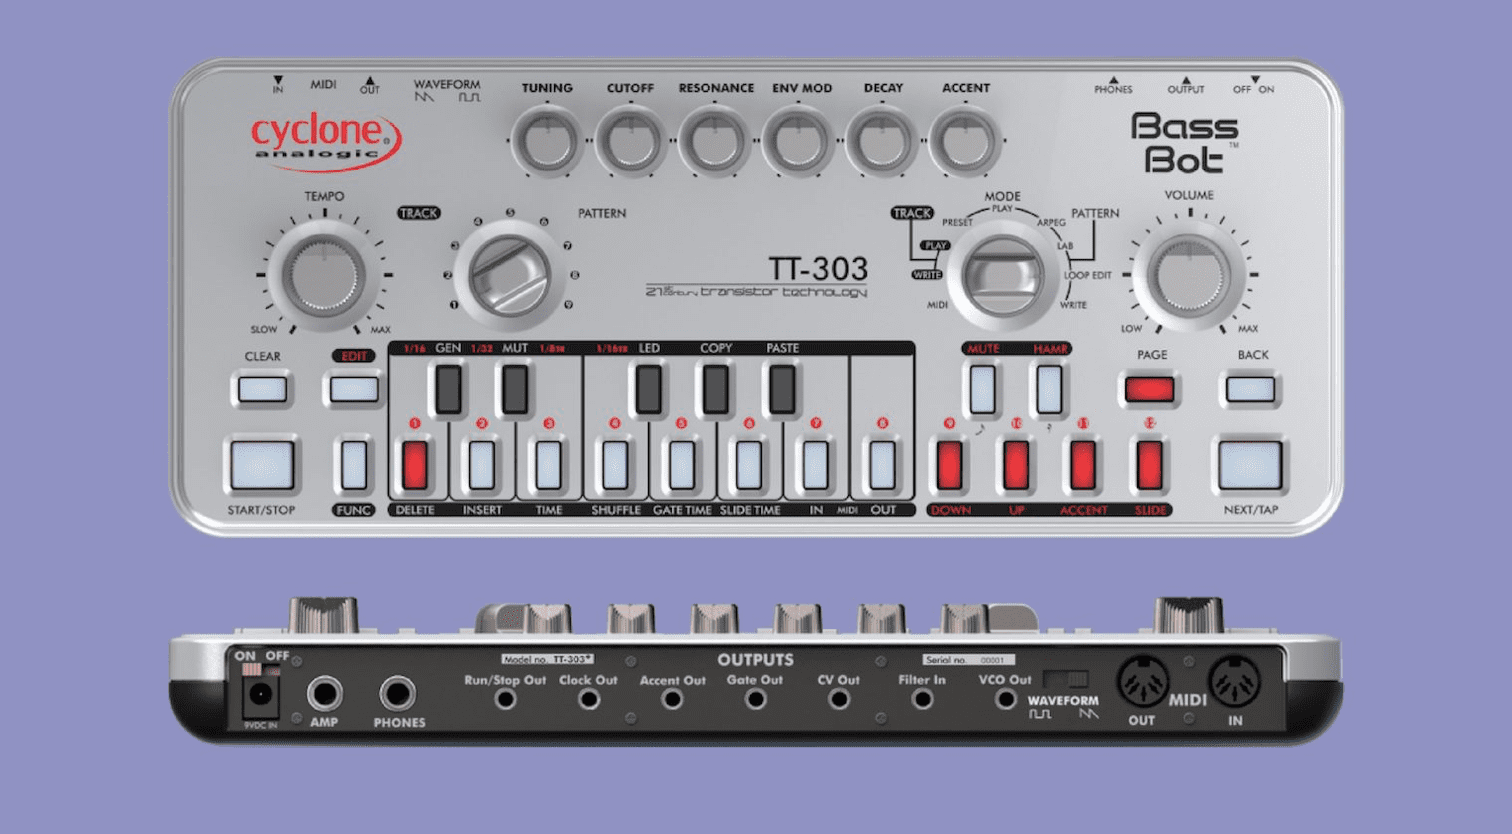
Task: Hit the START/STOP button
Action: click(x=262, y=465)
